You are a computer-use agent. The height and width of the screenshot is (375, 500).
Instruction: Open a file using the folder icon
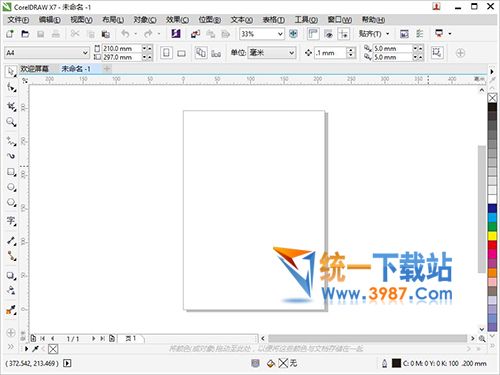coord(25,34)
